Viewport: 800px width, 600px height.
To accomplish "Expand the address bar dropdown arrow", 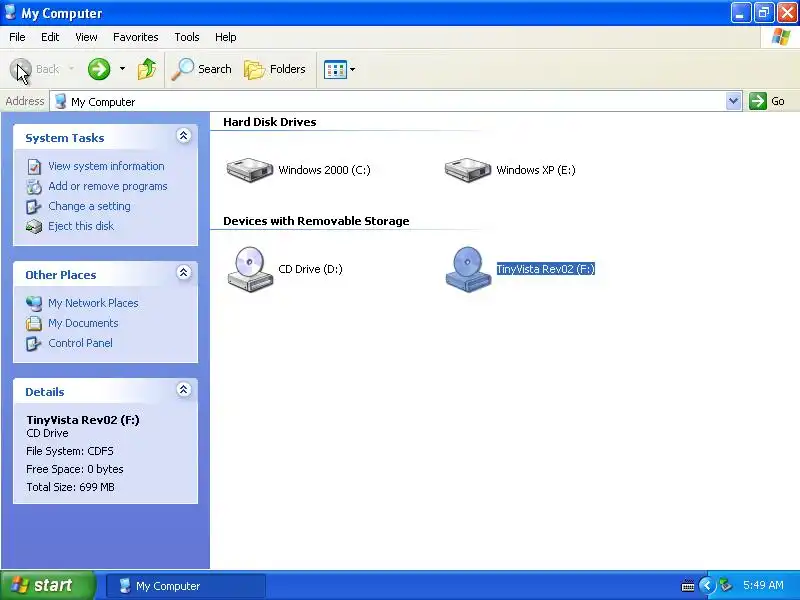I will tap(733, 101).
